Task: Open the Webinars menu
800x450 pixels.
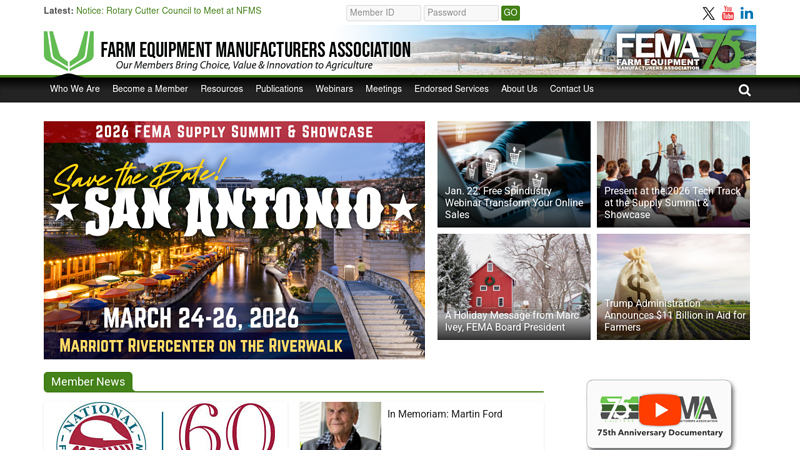Action: 334,89
